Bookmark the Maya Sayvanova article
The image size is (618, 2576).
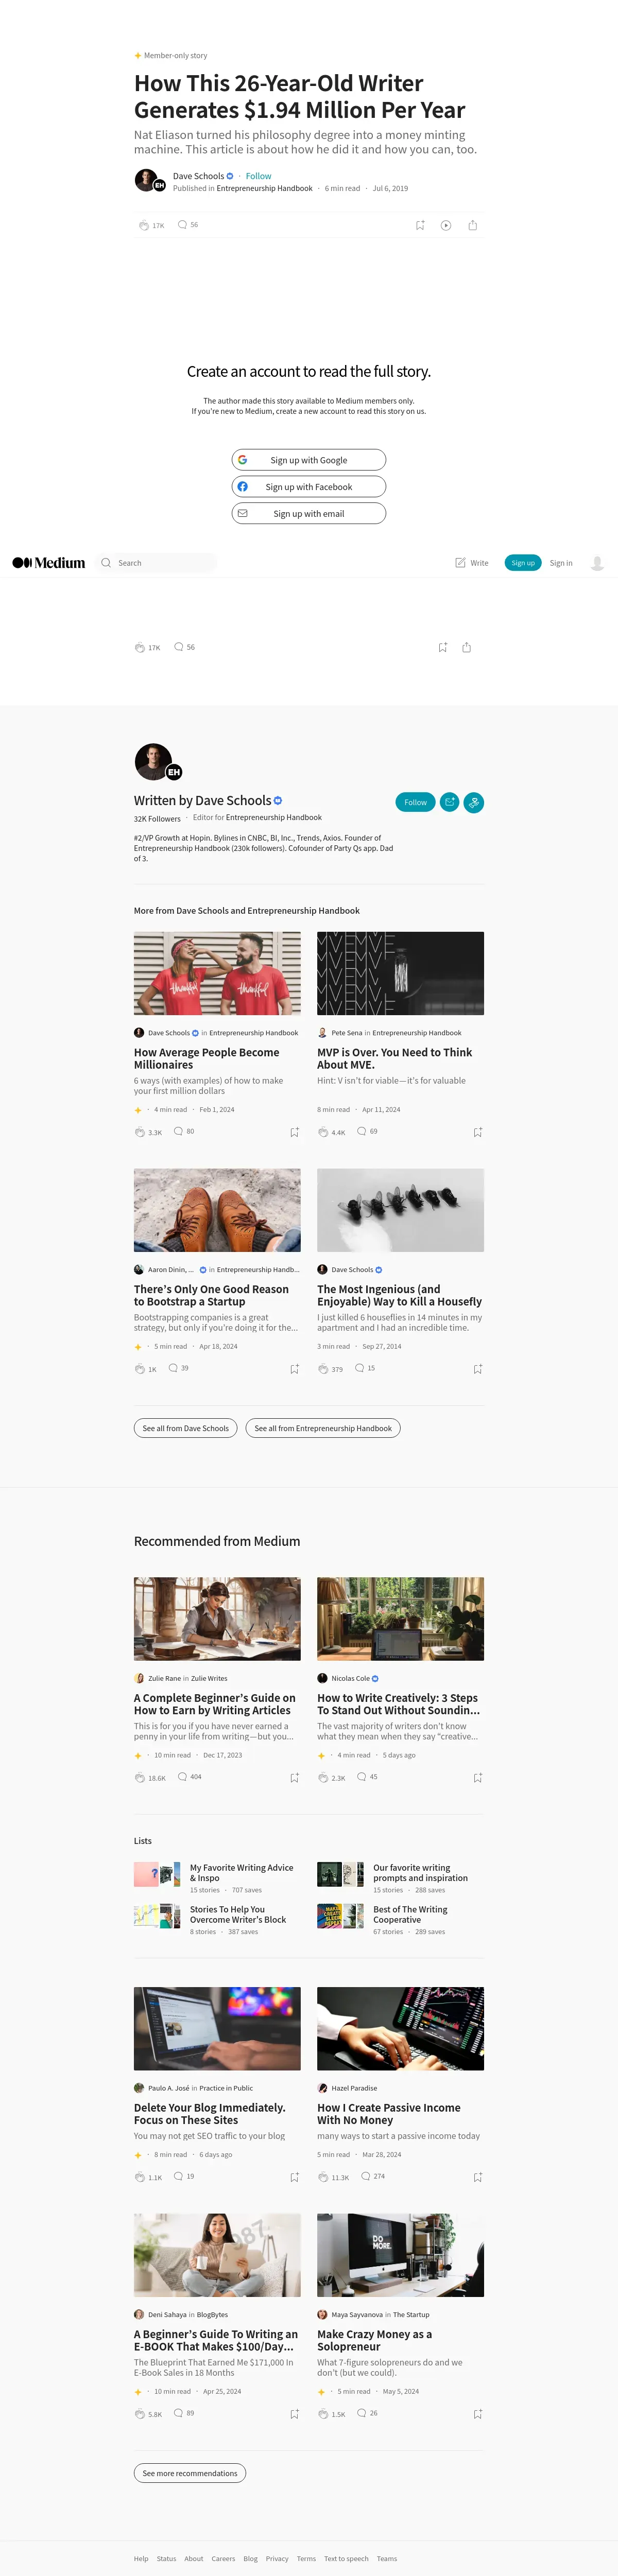[478, 2414]
